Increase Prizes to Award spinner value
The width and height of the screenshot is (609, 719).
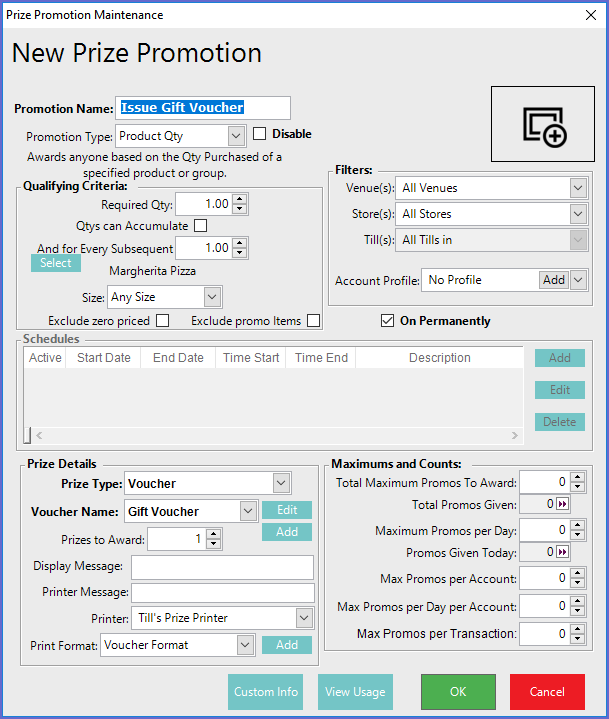(x=213, y=535)
